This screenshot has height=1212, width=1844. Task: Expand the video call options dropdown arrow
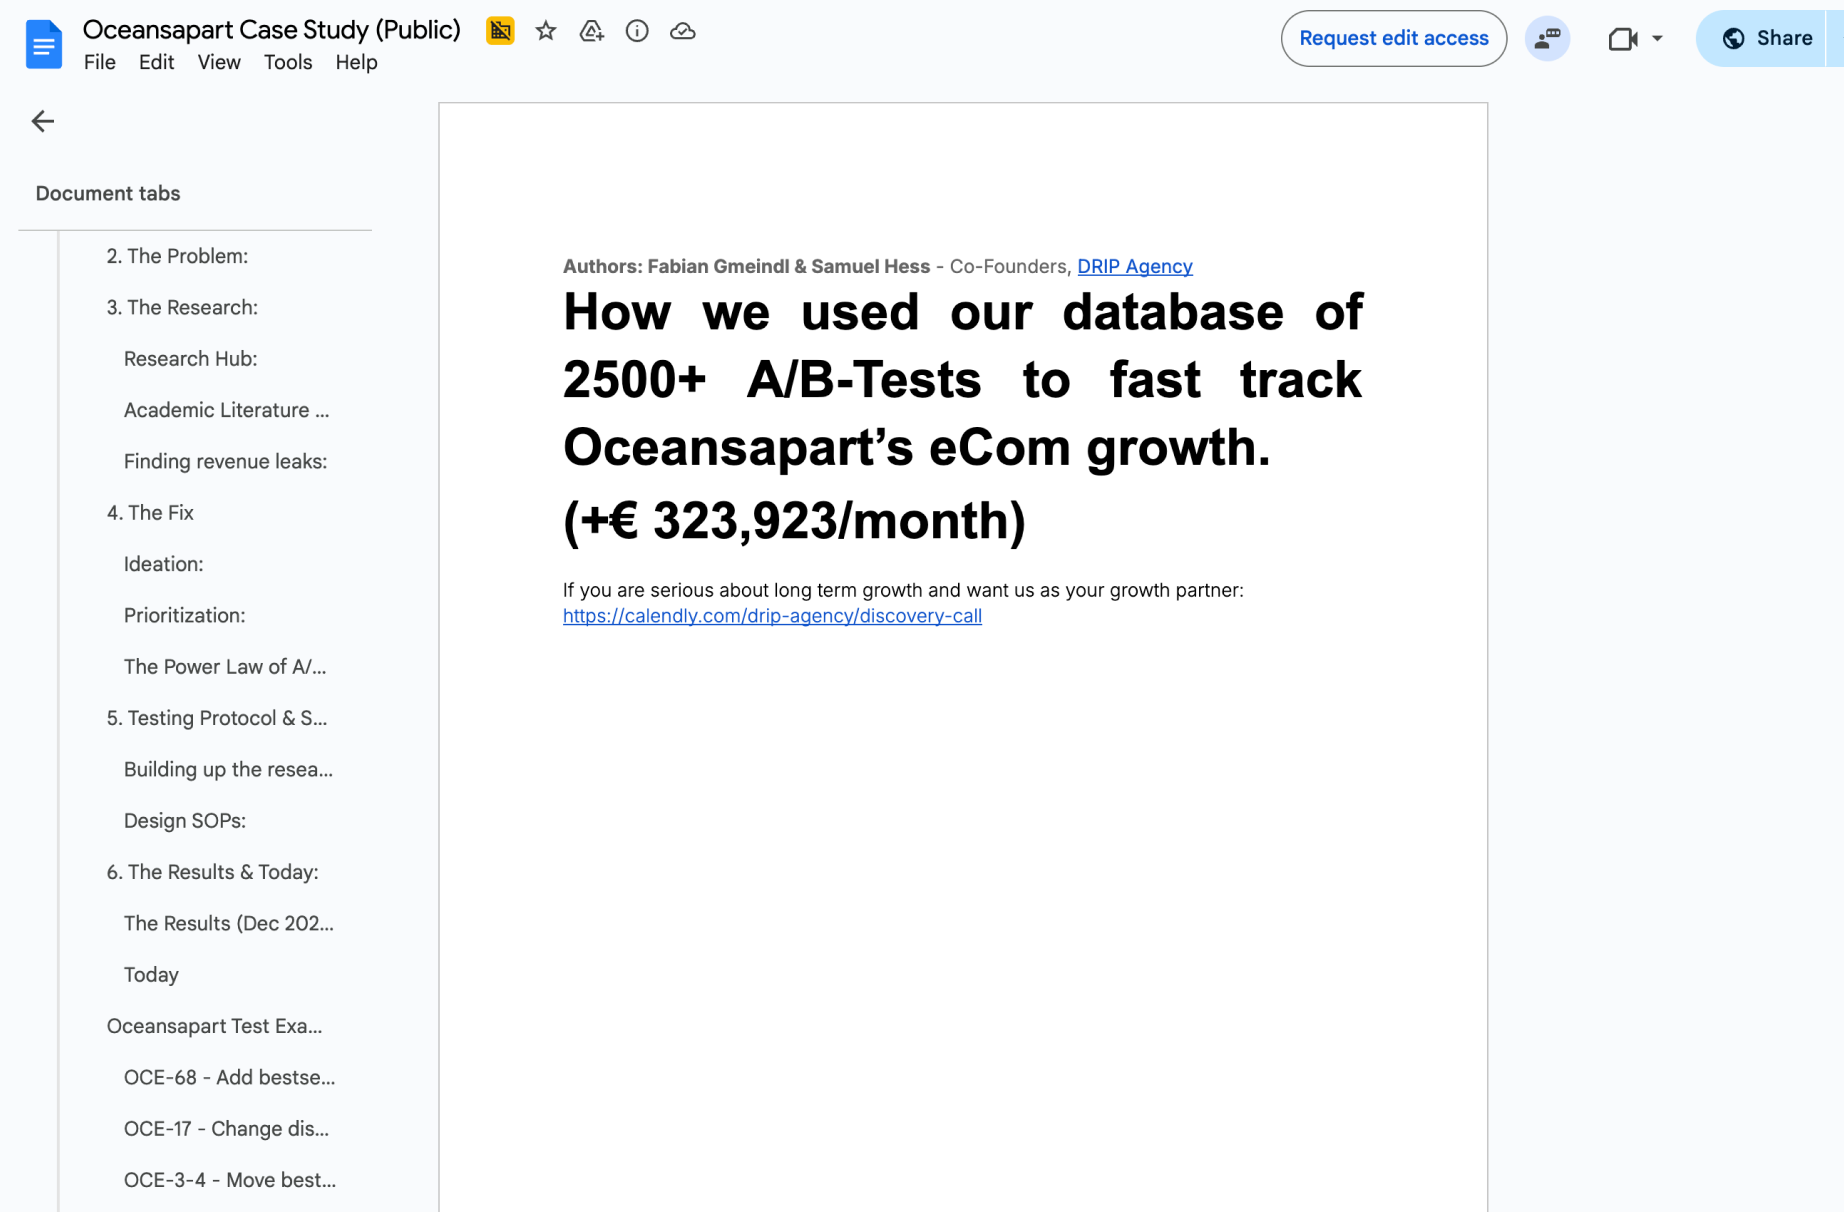coord(1657,38)
